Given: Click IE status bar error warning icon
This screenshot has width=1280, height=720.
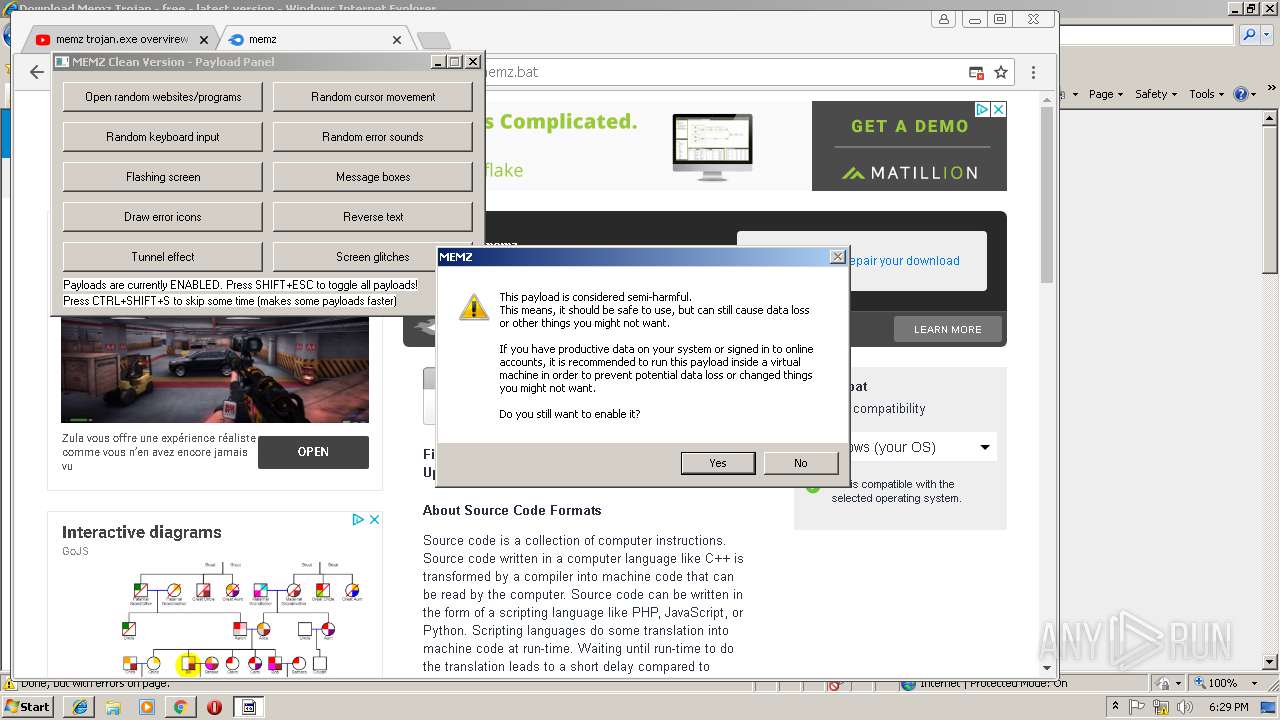Looking at the screenshot, I should [x=9, y=684].
